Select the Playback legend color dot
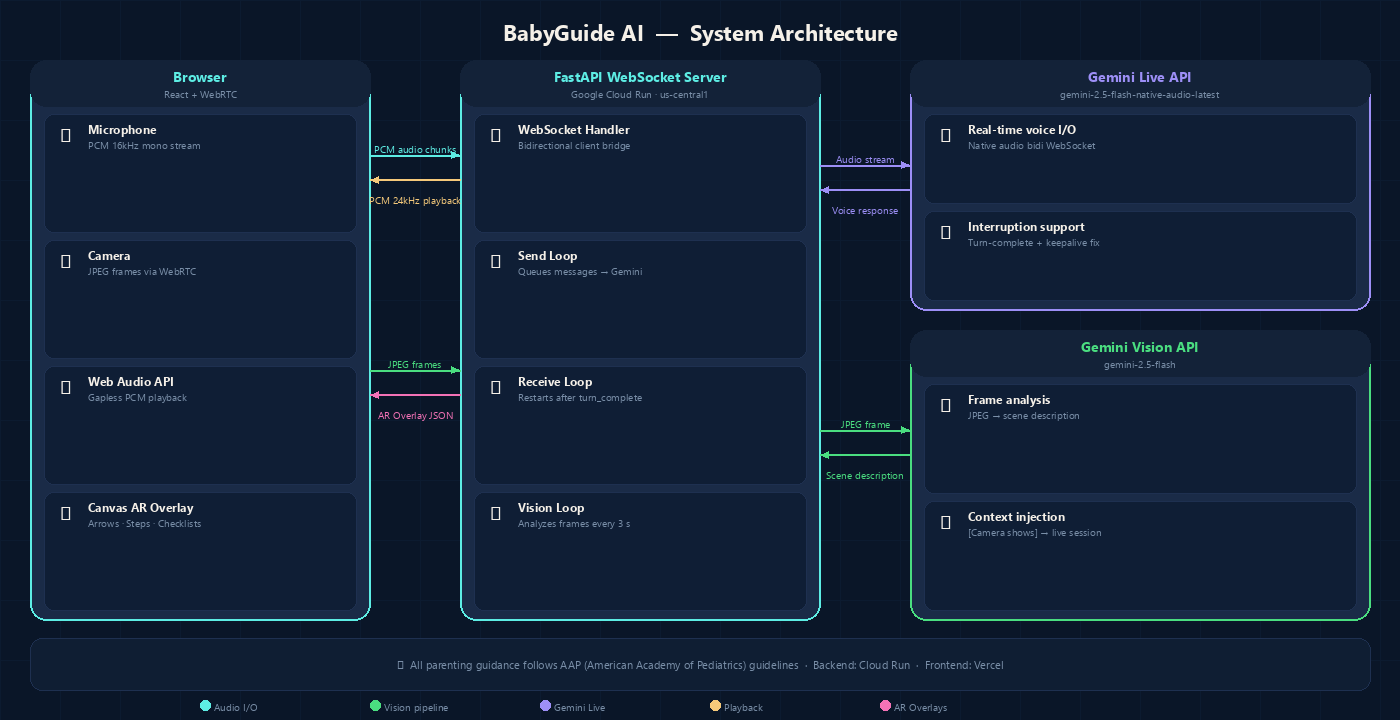 (716, 706)
